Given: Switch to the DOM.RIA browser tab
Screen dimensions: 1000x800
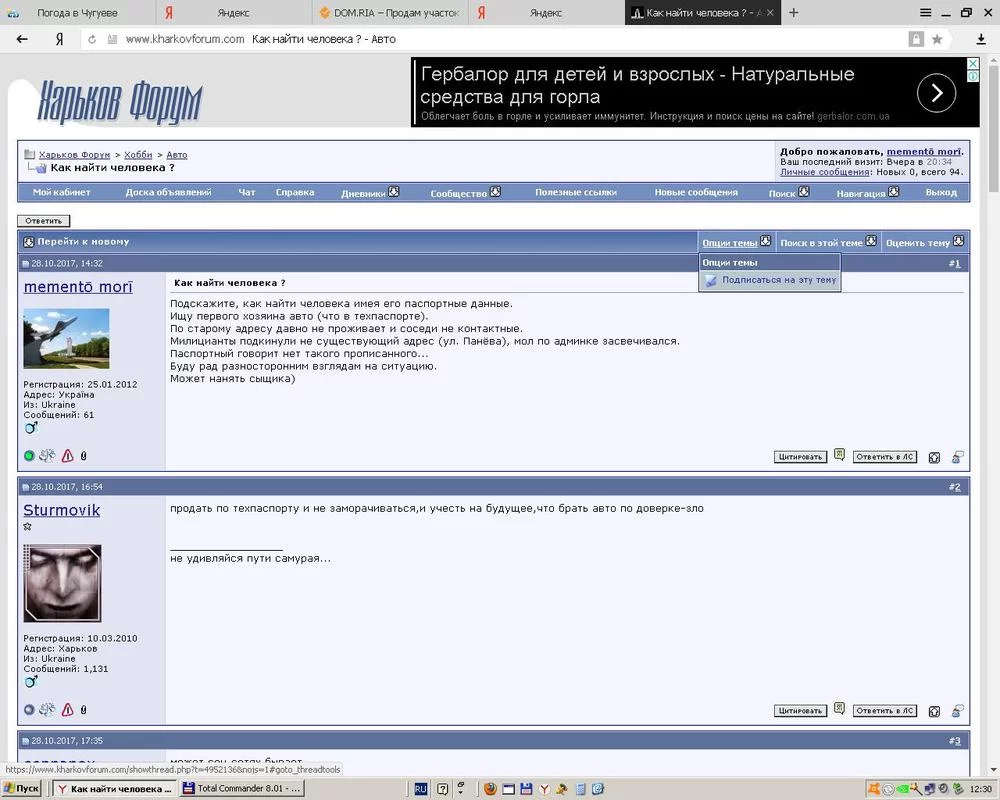Looking at the screenshot, I should pos(390,13).
